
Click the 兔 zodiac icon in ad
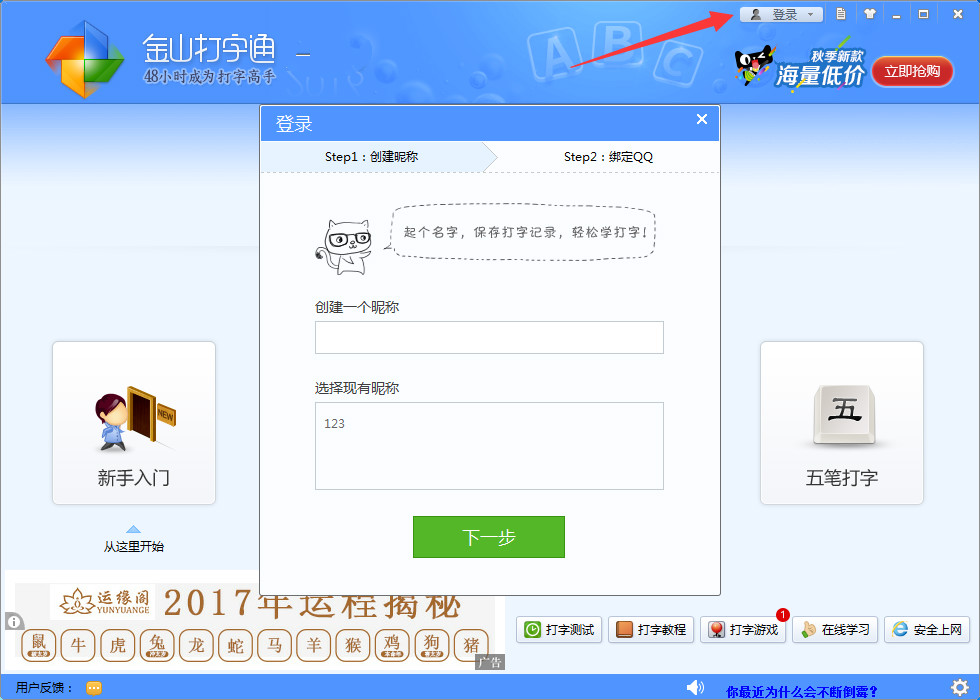[157, 646]
